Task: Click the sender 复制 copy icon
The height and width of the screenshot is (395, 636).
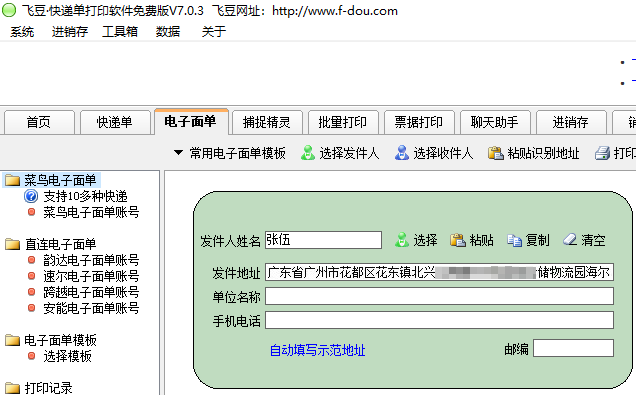Action: [x=514, y=240]
